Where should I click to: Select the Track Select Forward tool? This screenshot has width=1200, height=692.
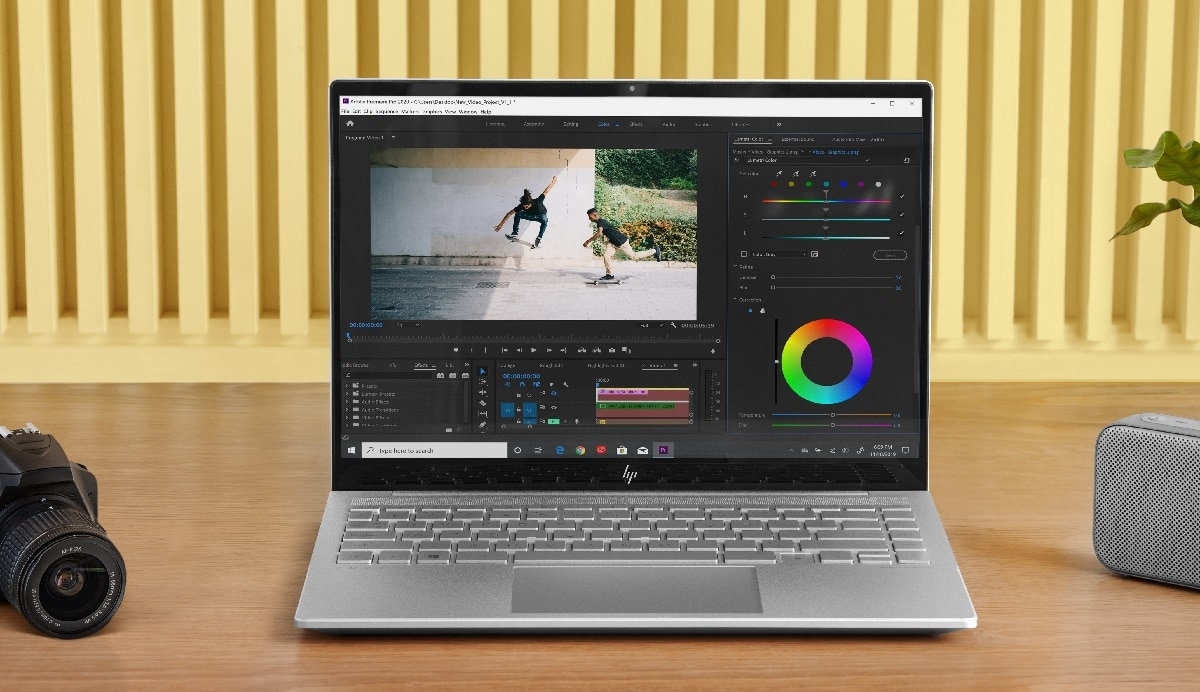(x=483, y=382)
